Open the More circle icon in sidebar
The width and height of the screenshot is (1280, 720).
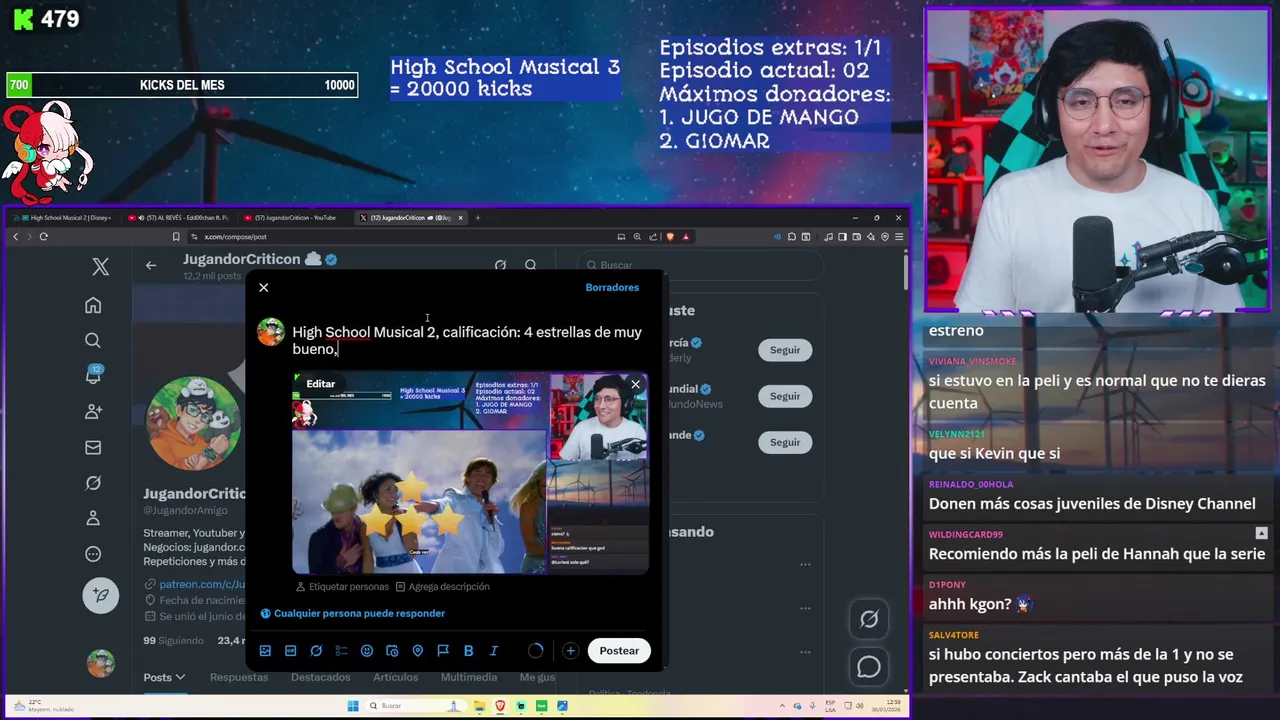[93, 554]
